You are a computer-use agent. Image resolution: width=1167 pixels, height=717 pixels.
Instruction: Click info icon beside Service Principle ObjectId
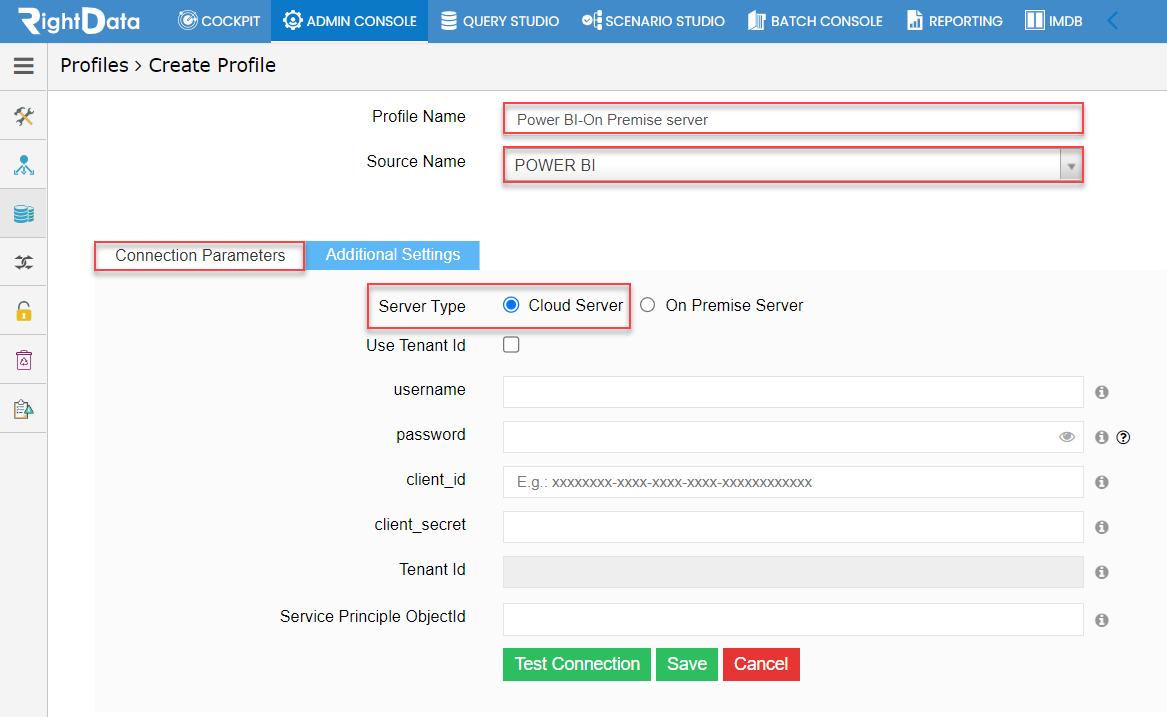click(x=1102, y=620)
